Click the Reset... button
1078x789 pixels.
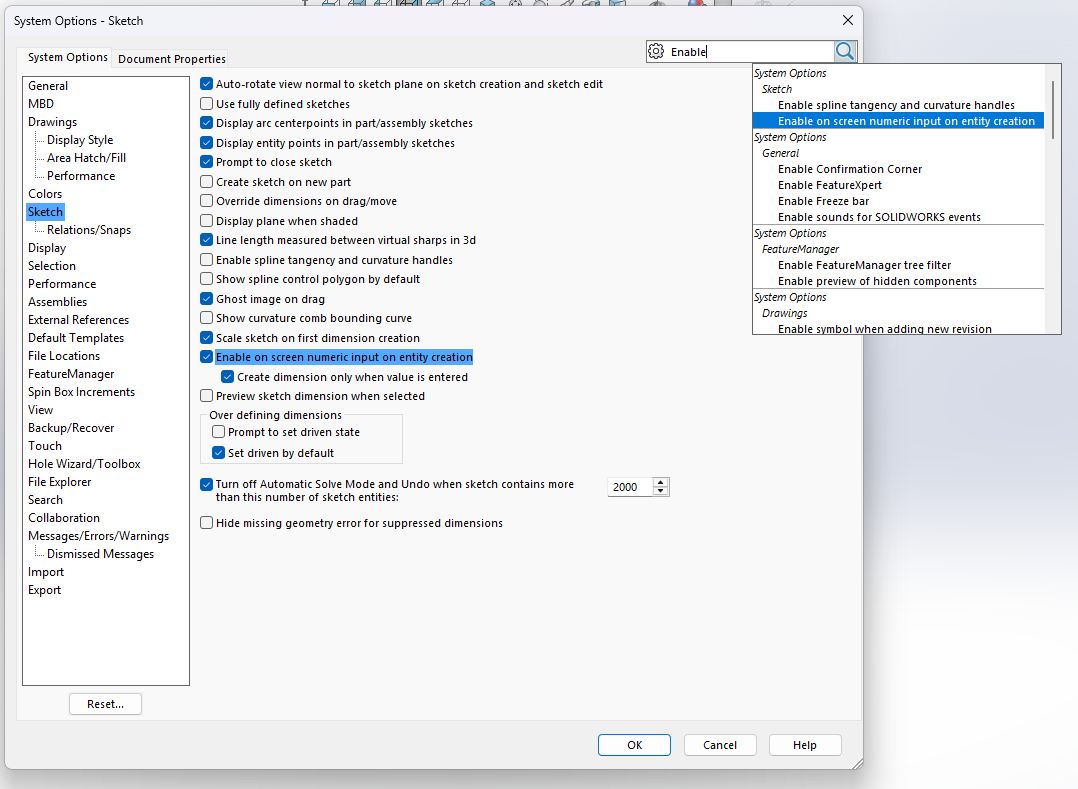pos(105,704)
